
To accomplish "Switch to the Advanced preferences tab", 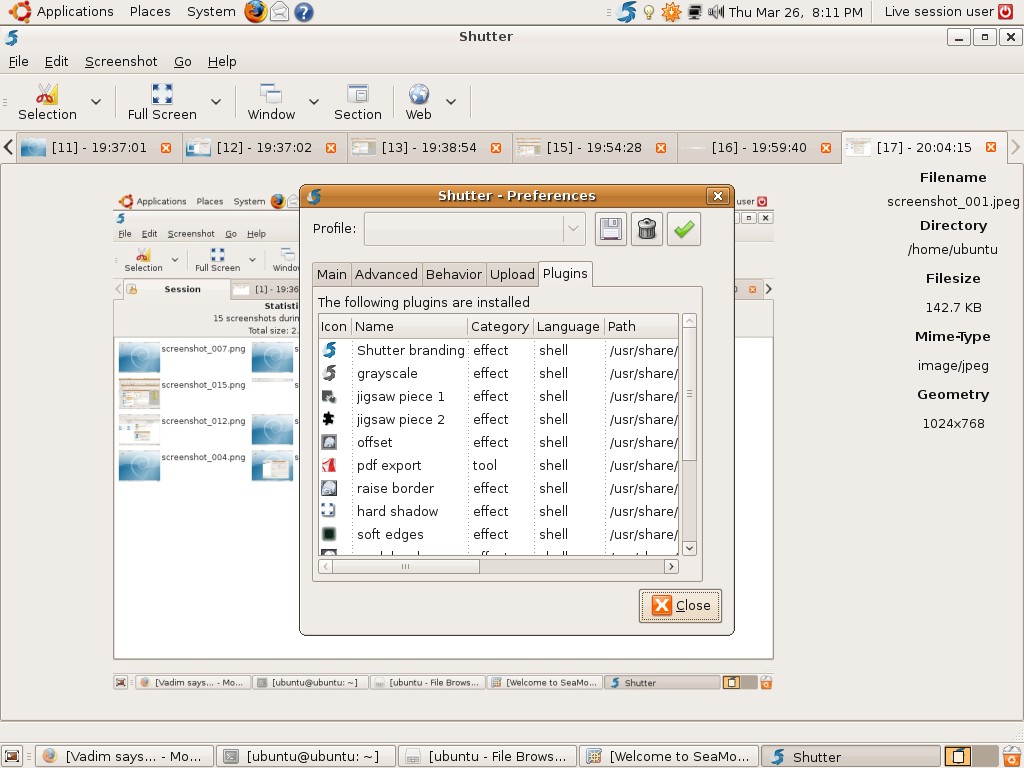I will 386,274.
